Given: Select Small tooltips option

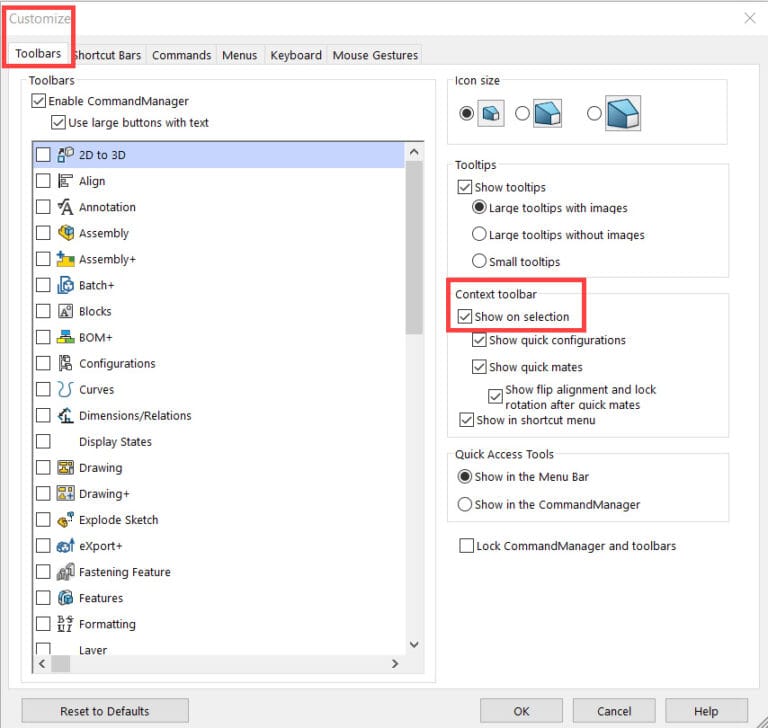Looking at the screenshot, I should coord(479,261).
